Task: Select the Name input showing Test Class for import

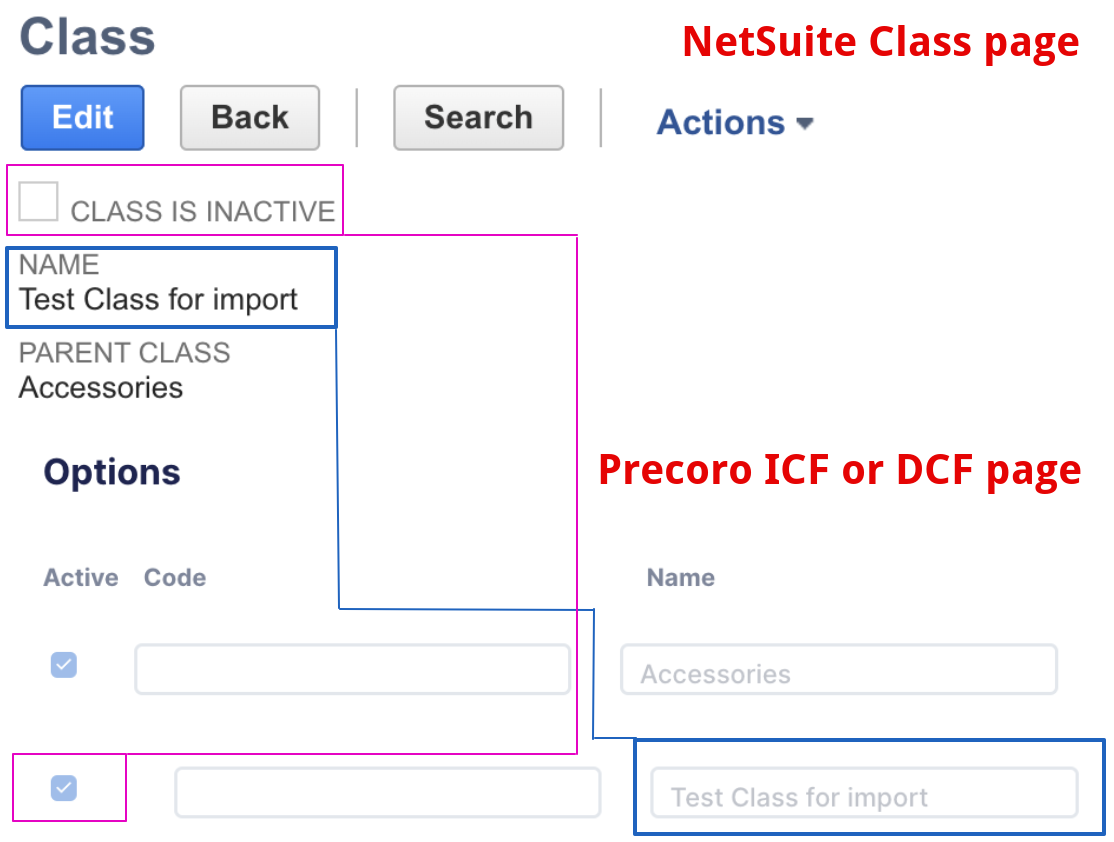Action: (x=863, y=792)
